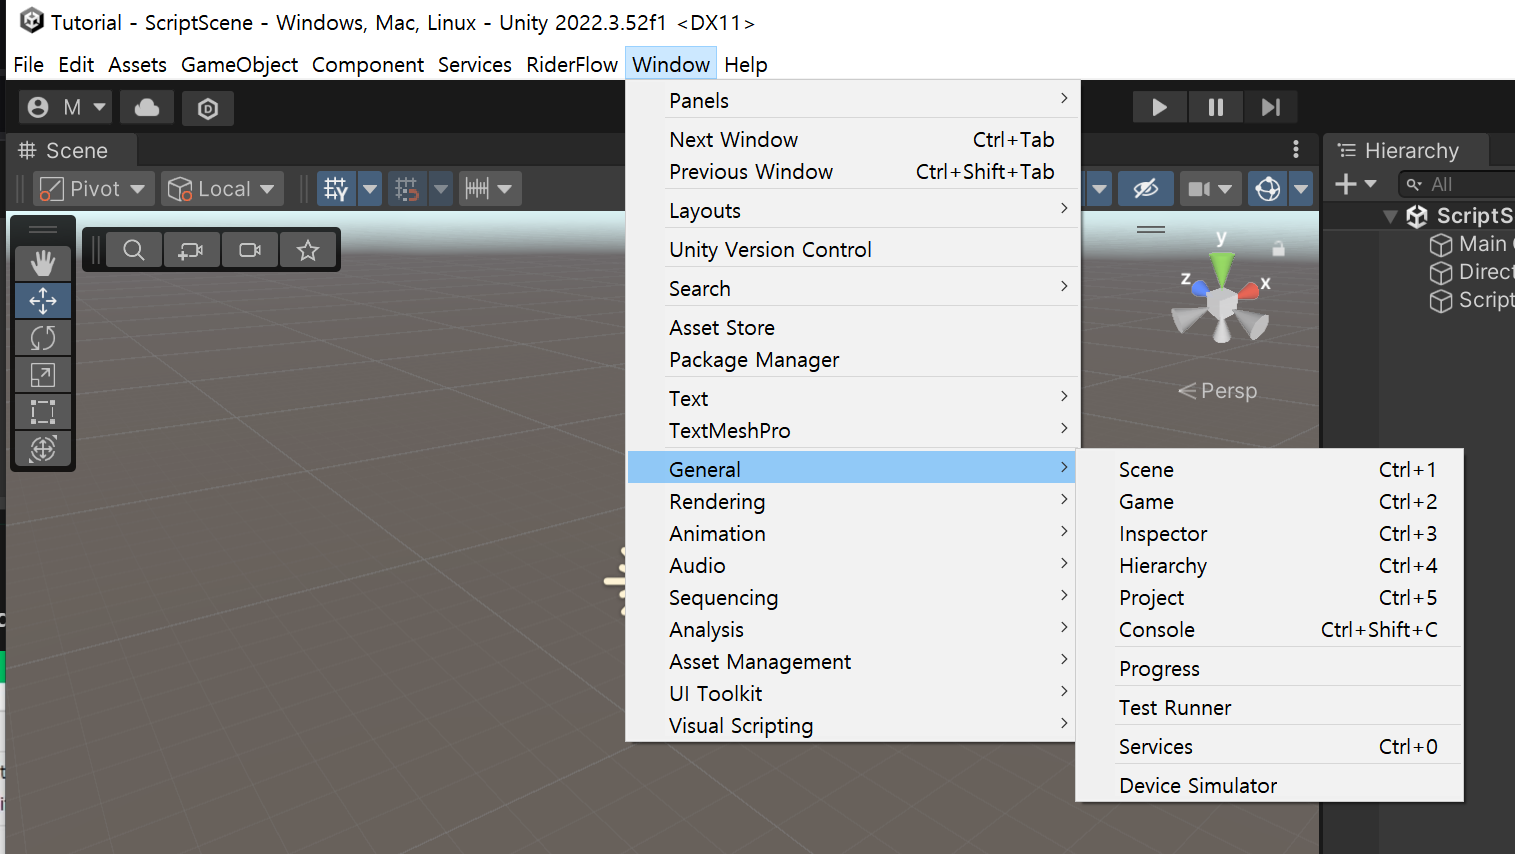
Task: Click the add camera overlay icon
Action: pos(191,250)
